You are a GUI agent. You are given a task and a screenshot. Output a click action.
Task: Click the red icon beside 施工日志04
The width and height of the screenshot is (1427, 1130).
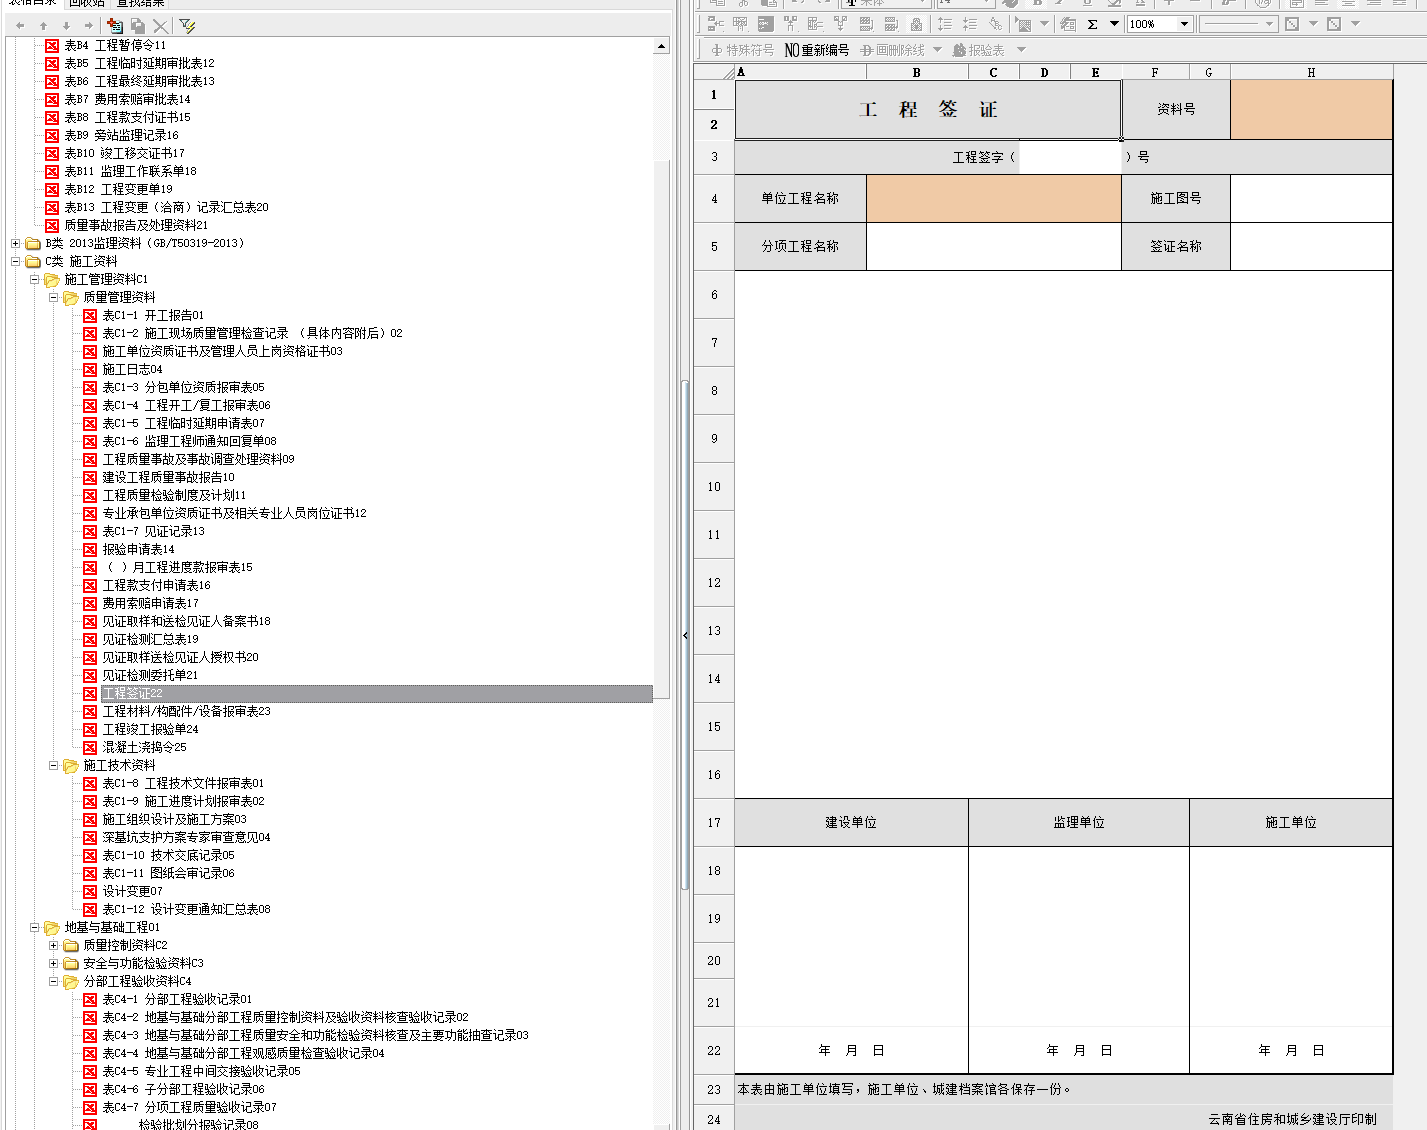[x=90, y=369]
